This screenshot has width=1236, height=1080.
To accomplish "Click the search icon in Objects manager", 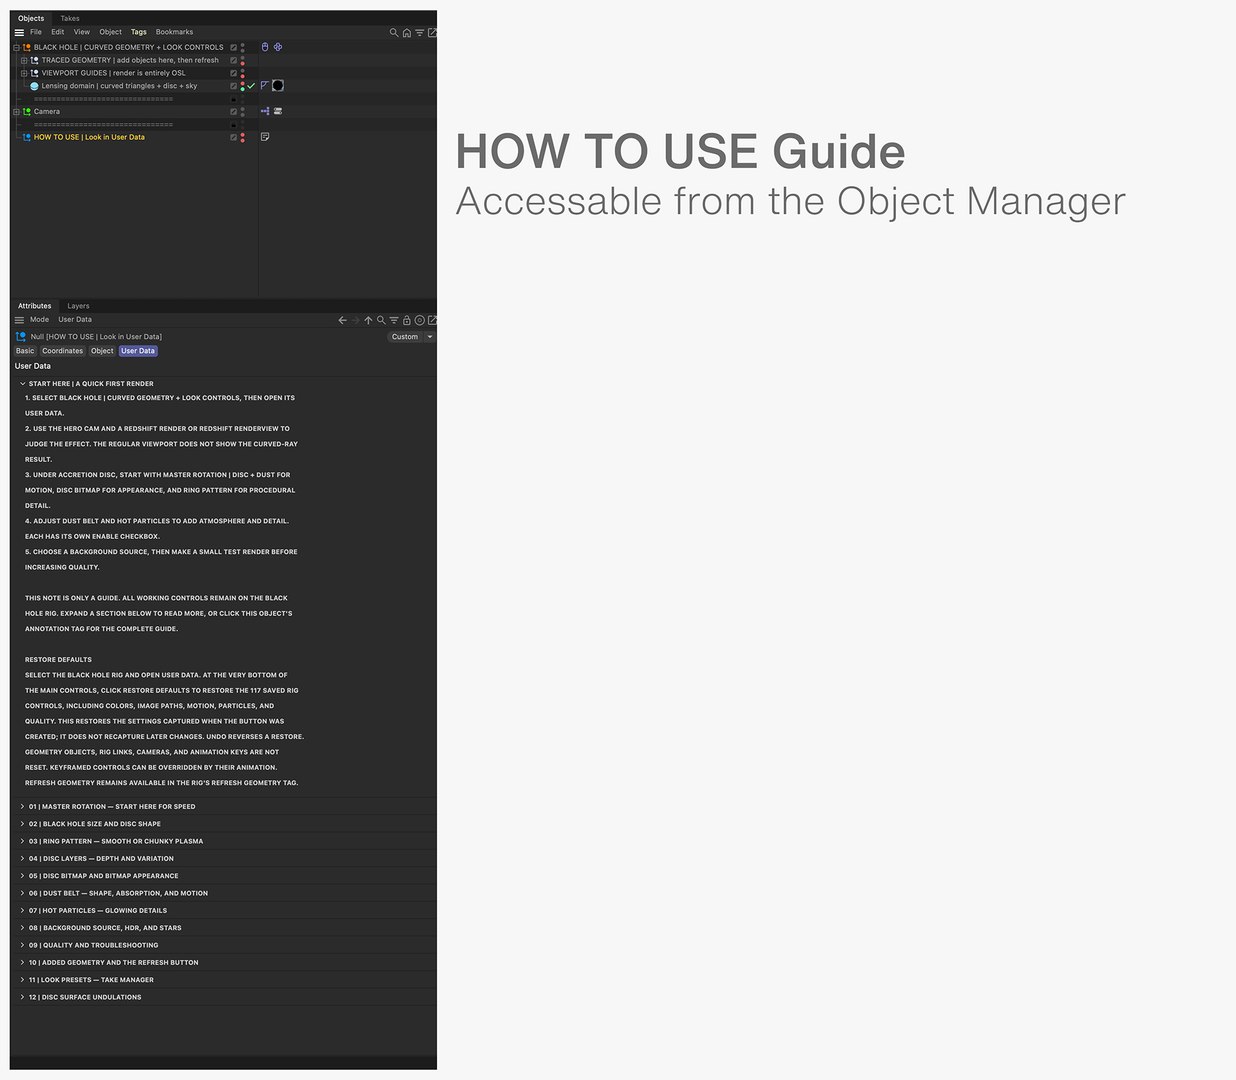I will click(x=394, y=33).
